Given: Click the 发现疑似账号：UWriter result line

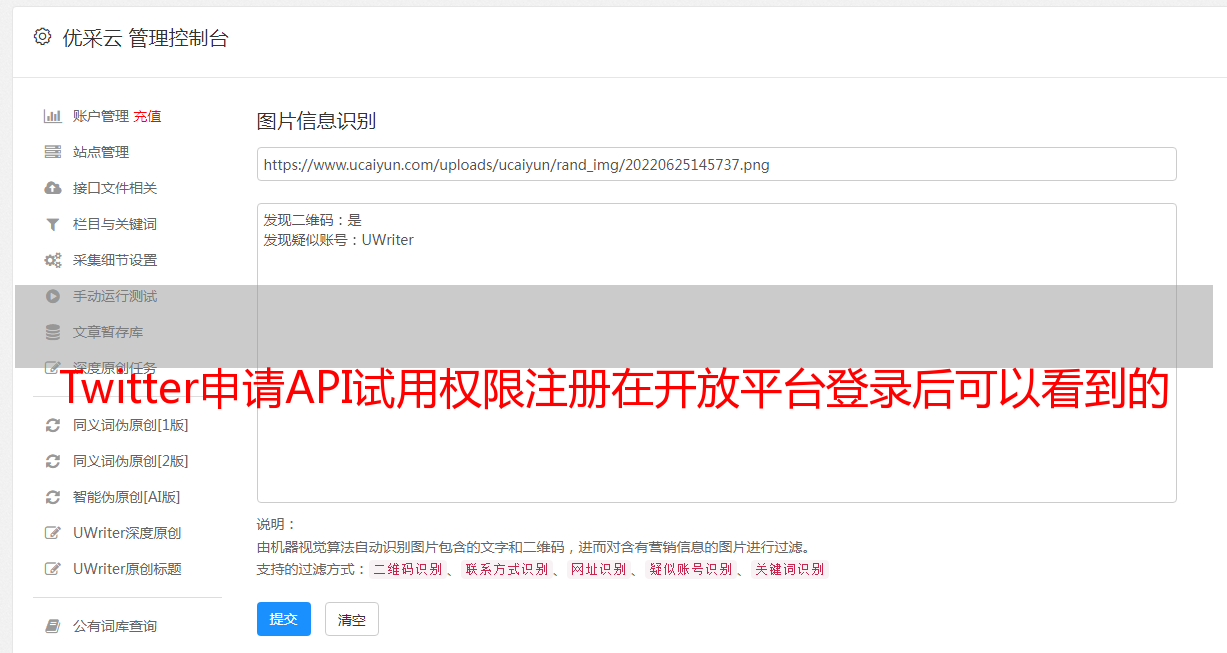Looking at the screenshot, I should pos(339,240).
